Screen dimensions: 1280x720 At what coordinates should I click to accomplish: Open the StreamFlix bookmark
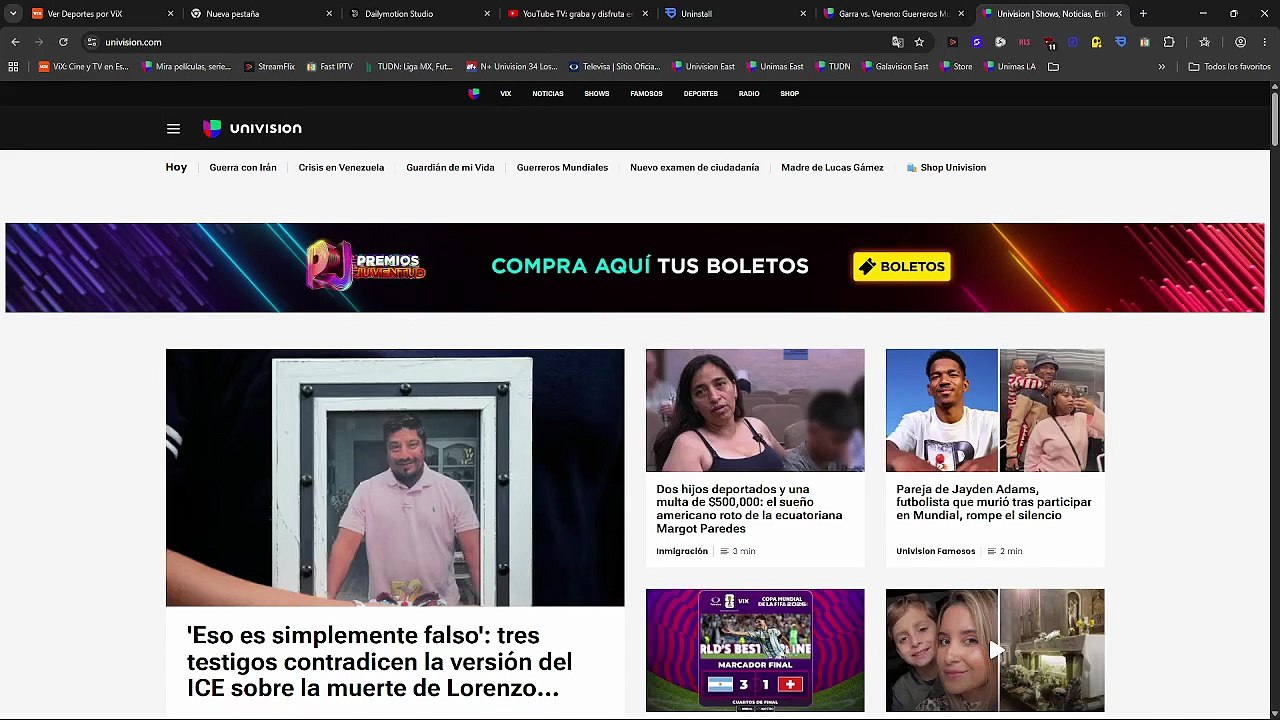(x=270, y=66)
